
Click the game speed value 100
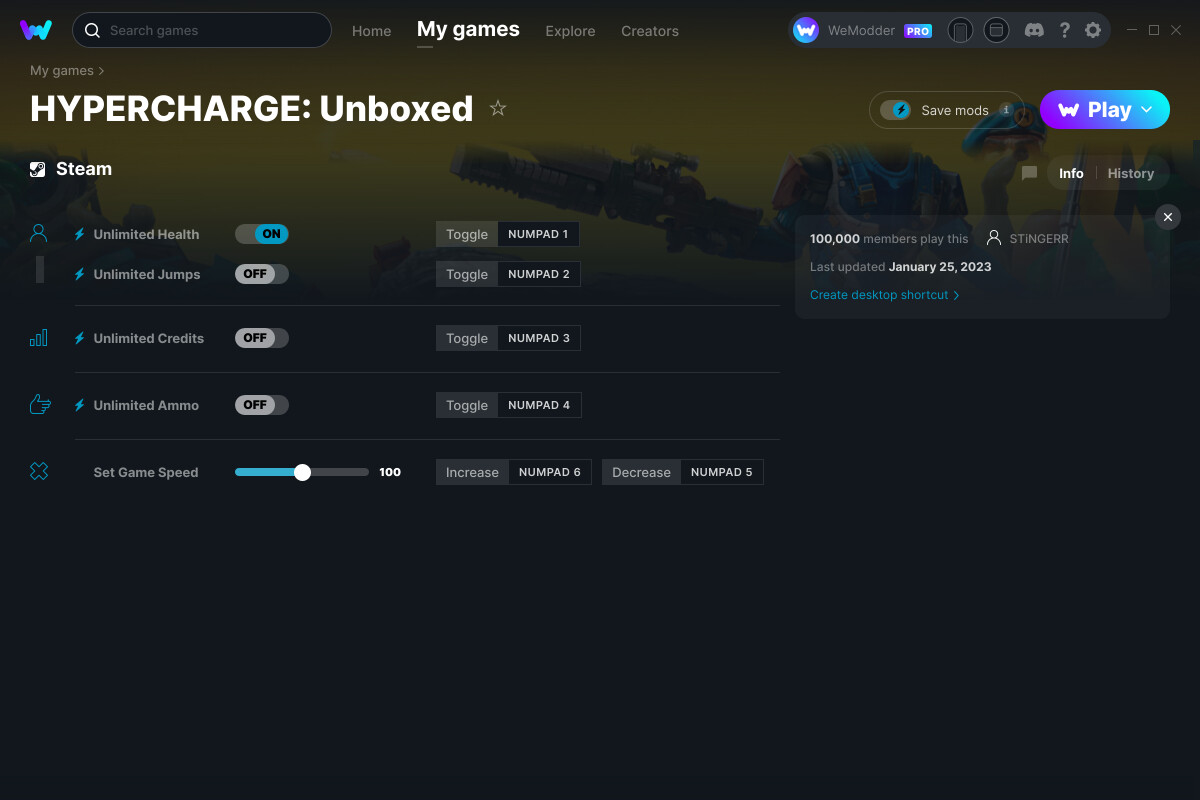coord(390,472)
